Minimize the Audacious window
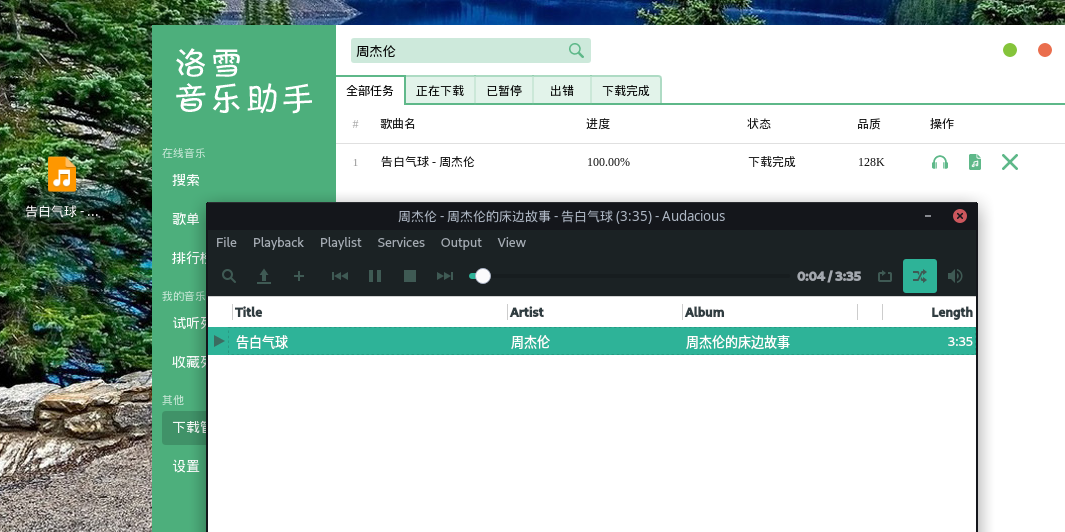Screen dimensions: 1065x532 (x=928, y=216)
